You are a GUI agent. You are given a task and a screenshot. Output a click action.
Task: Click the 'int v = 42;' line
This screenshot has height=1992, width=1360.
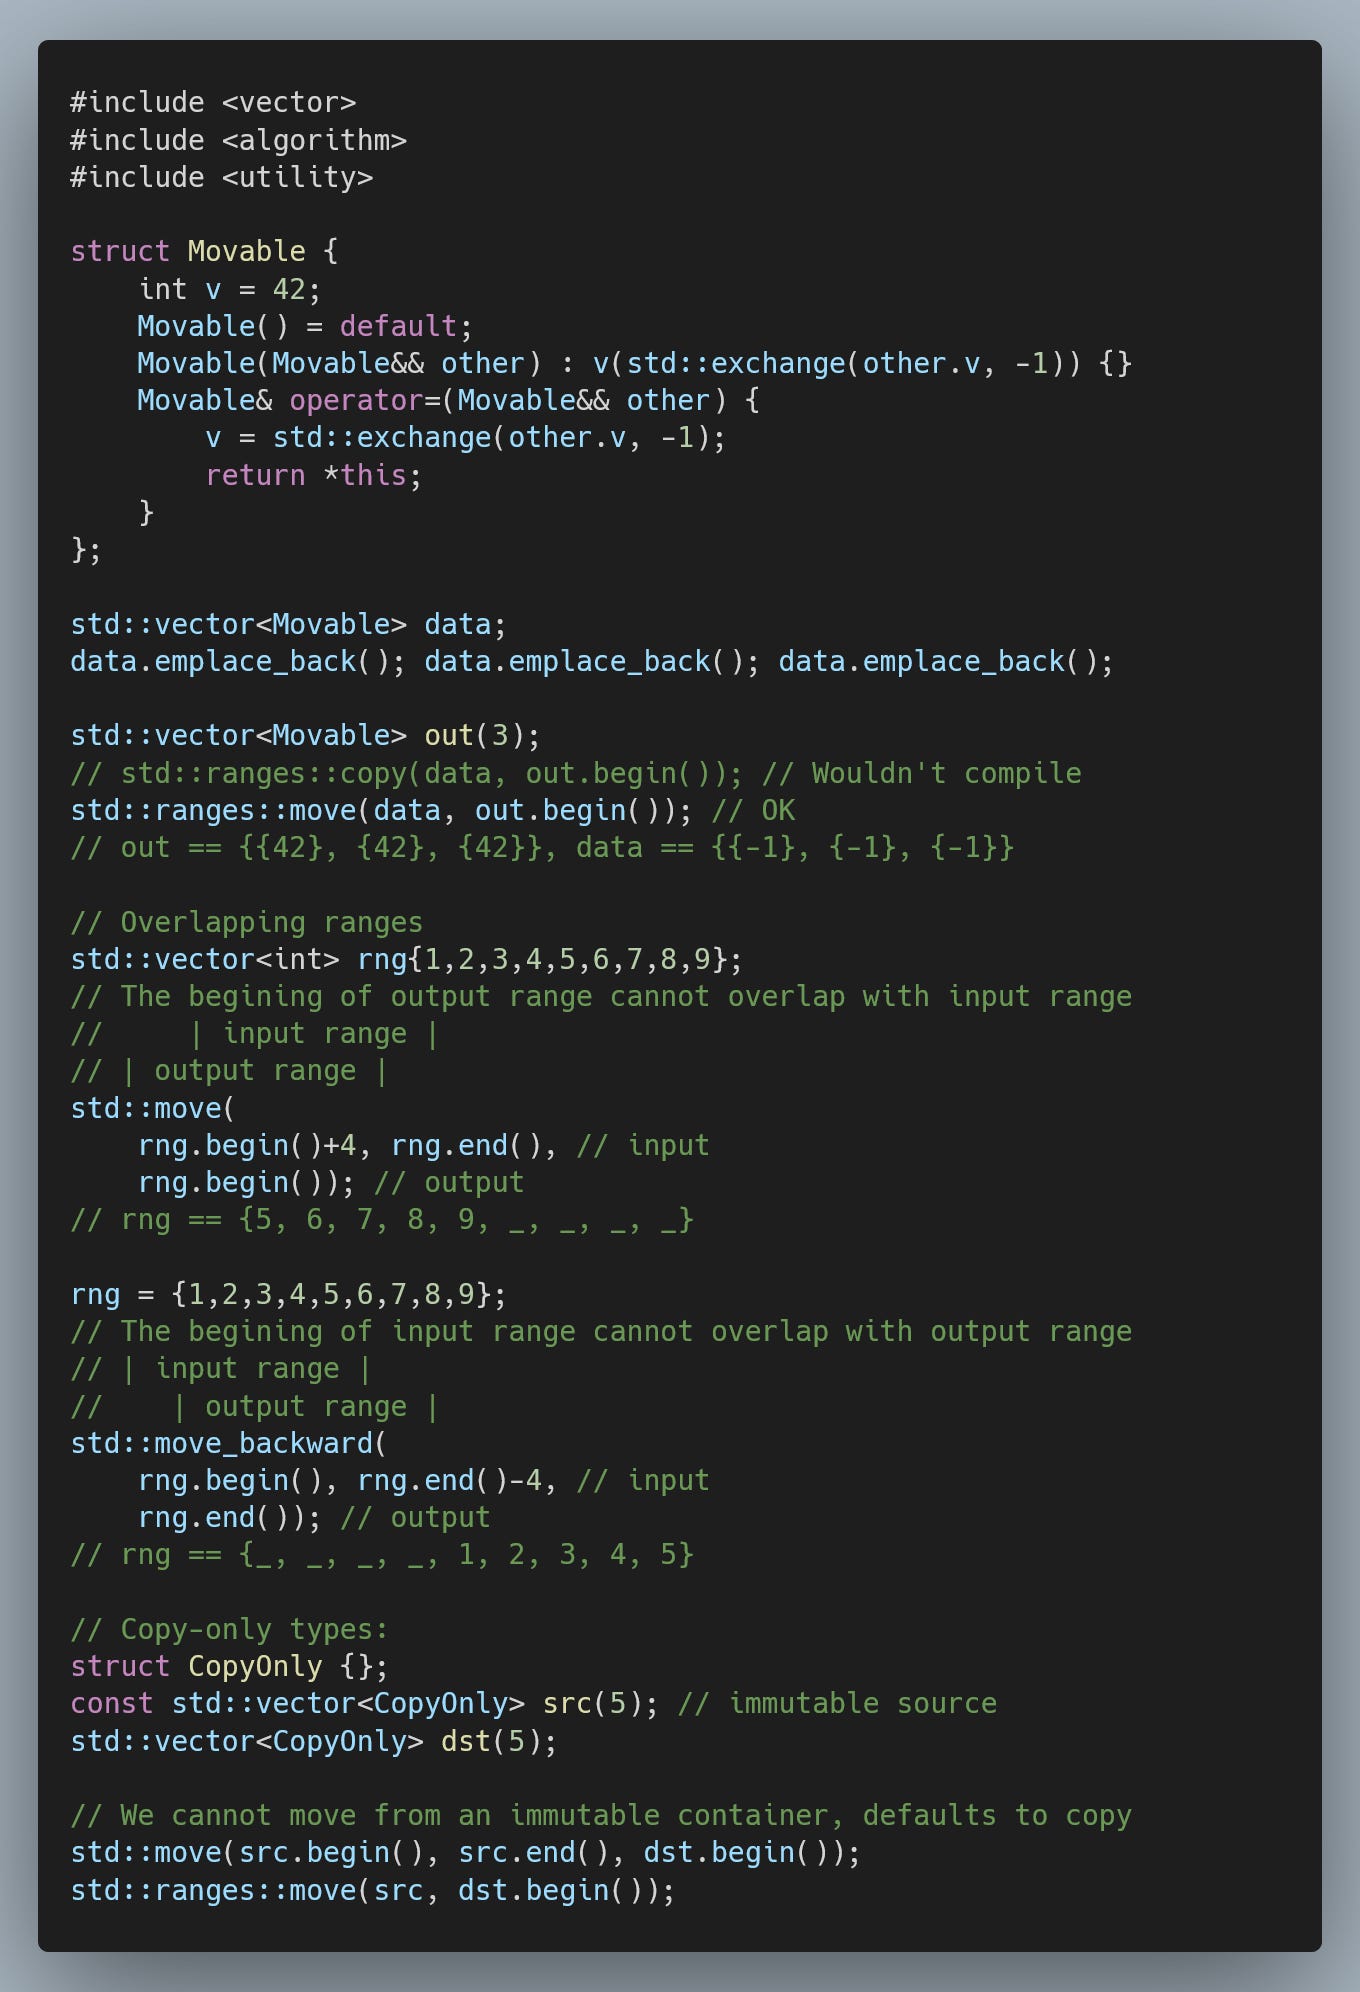coord(229,289)
